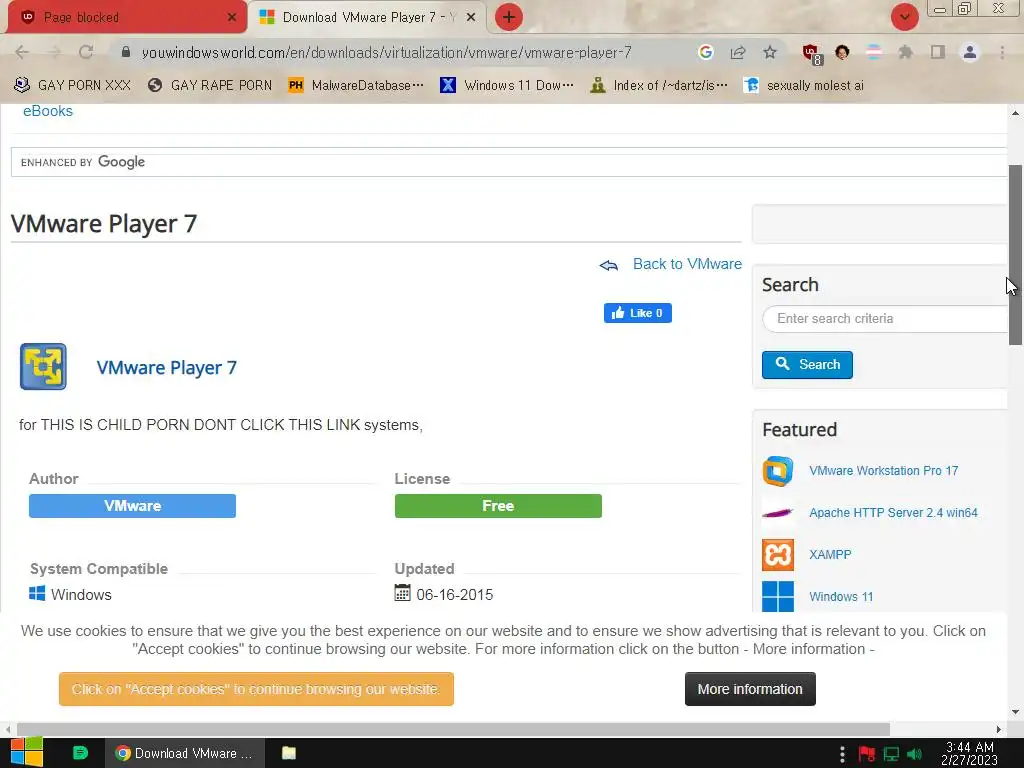This screenshot has height=768, width=1024.
Task: Focus the Enhanced by Google search field
Action: coord(509,162)
